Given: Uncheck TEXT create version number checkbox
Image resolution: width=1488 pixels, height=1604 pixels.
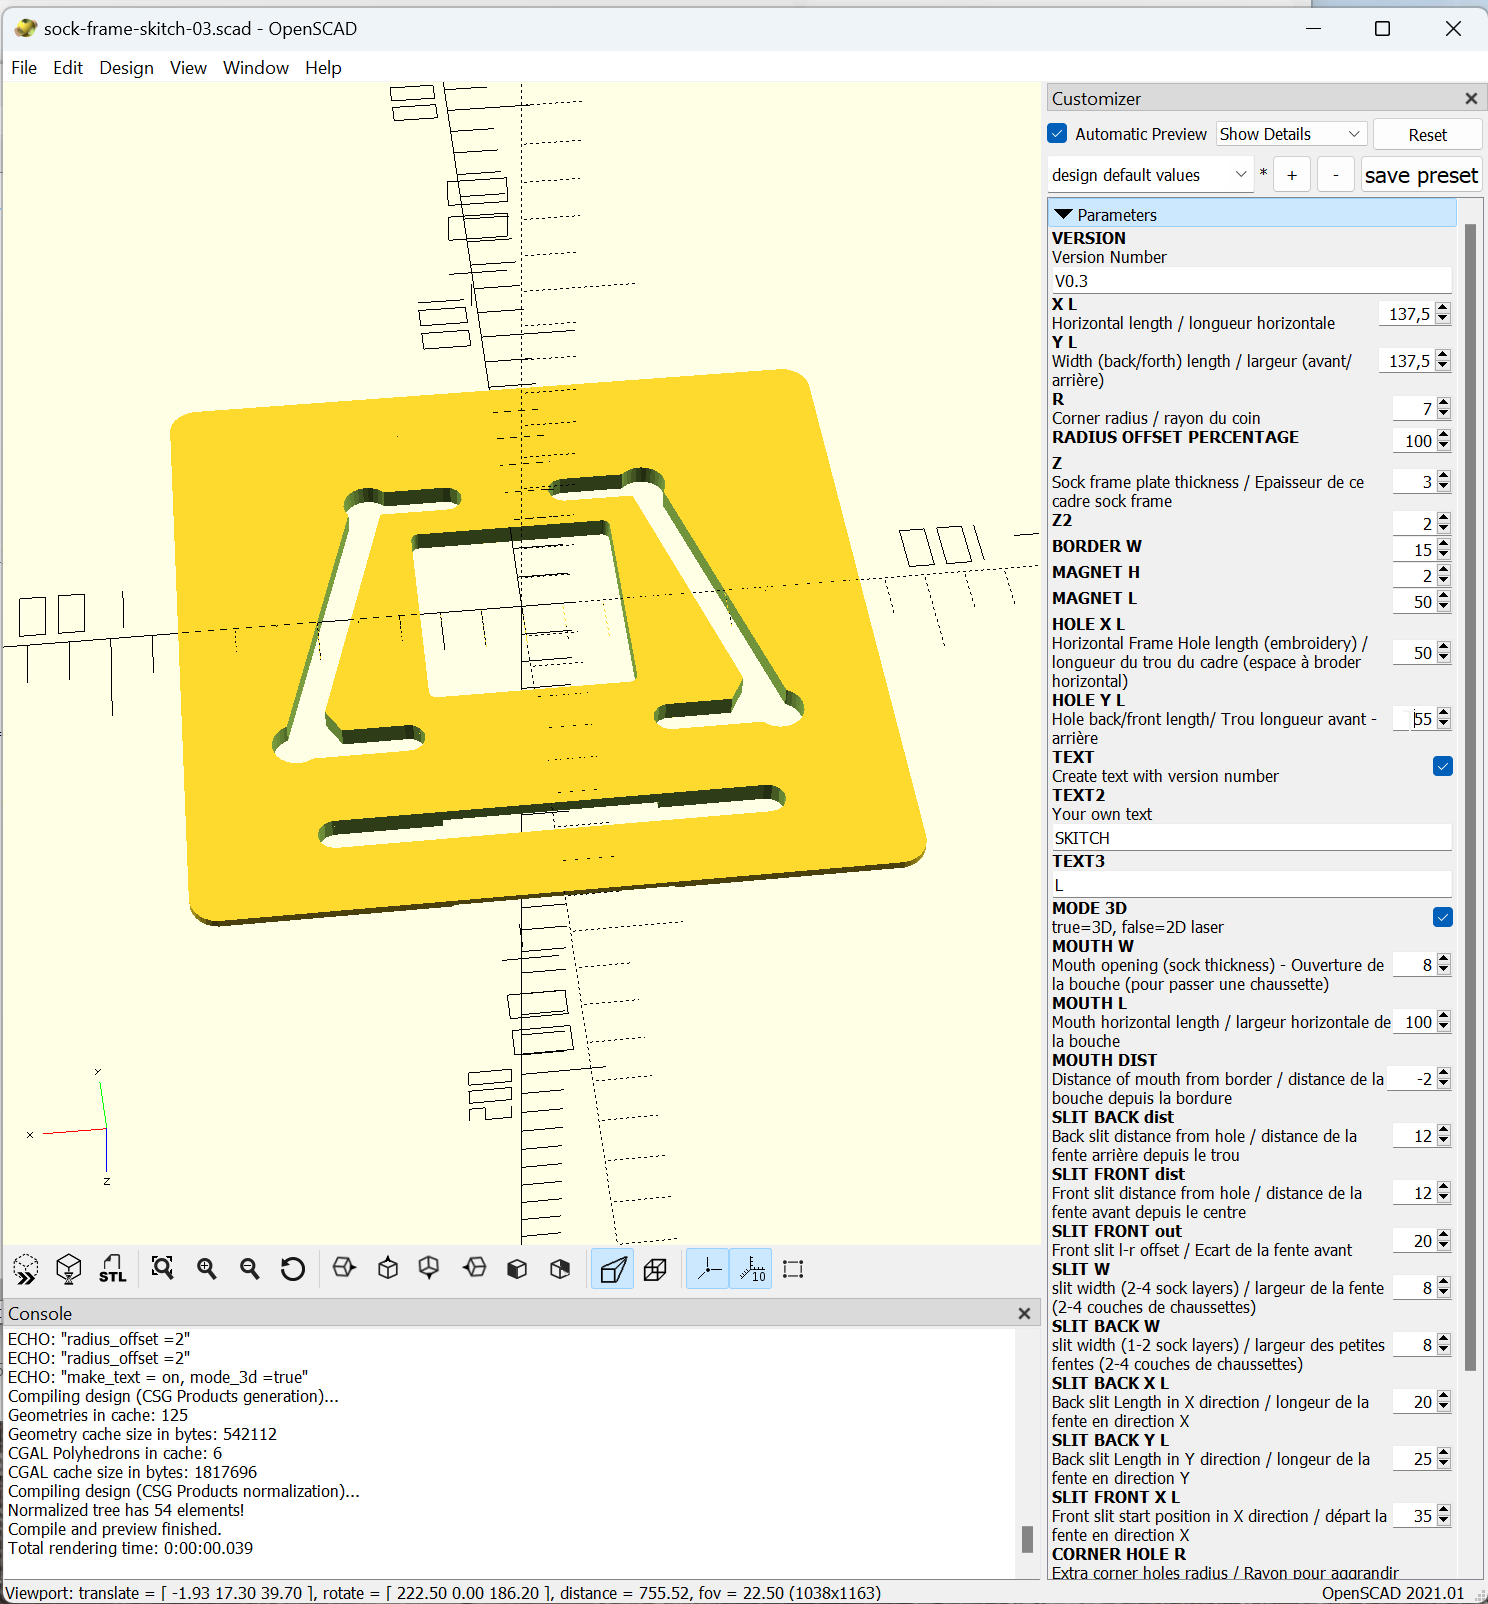Looking at the screenshot, I should (1443, 766).
